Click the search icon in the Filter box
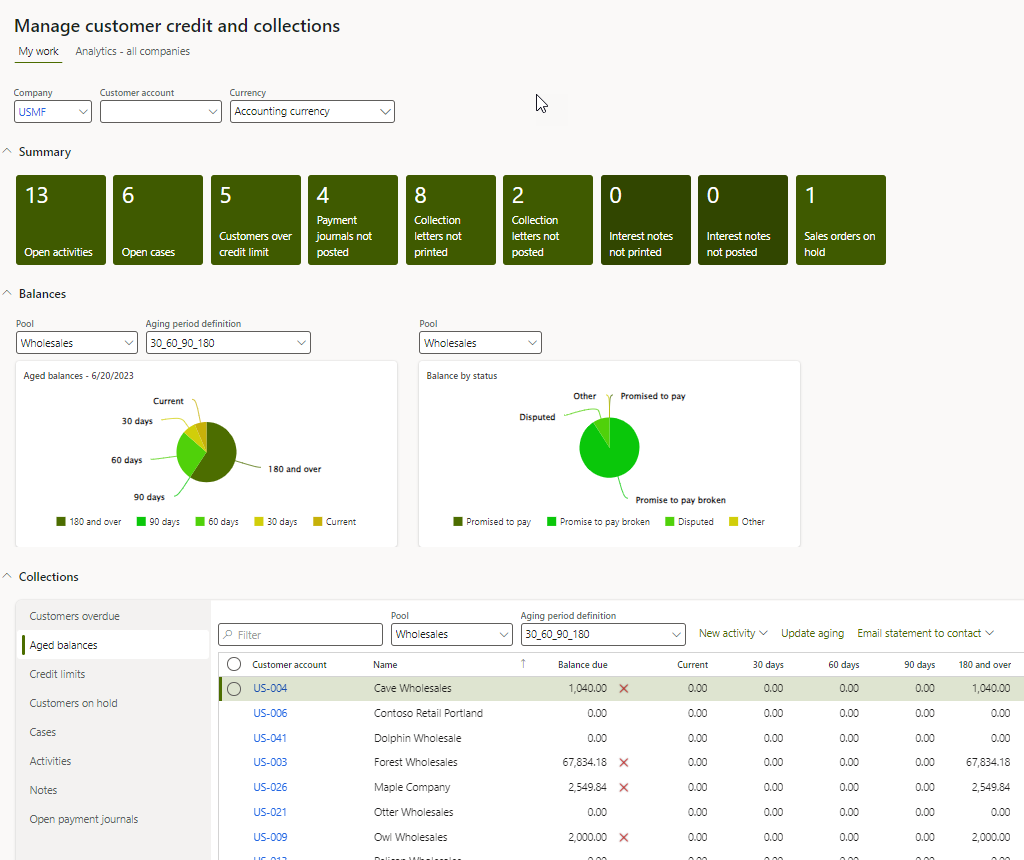The width and height of the screenshot is (1024, 860). pyautogui.click(x=228, y=634)
